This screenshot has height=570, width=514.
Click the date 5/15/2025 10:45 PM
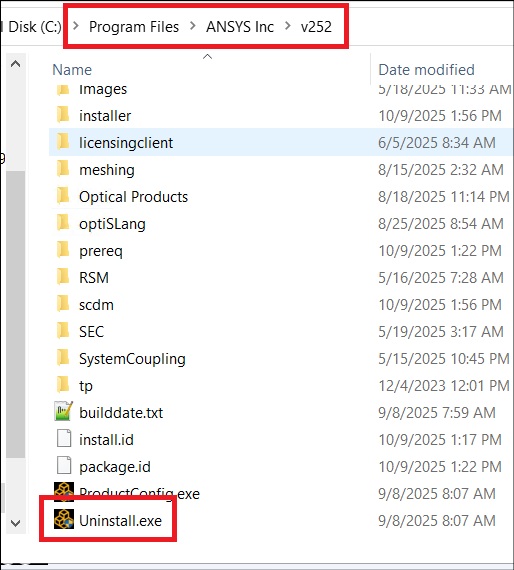pos(444,359)
